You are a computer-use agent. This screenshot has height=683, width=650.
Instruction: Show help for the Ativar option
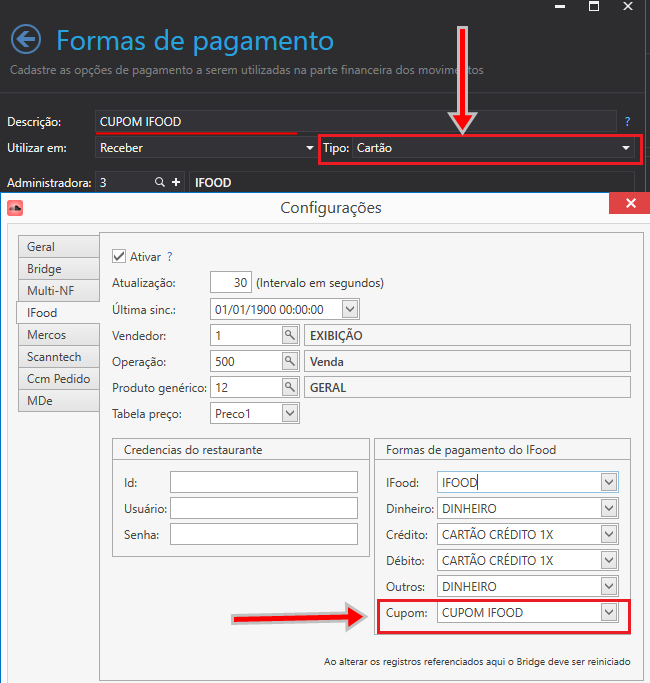(169, 257)
